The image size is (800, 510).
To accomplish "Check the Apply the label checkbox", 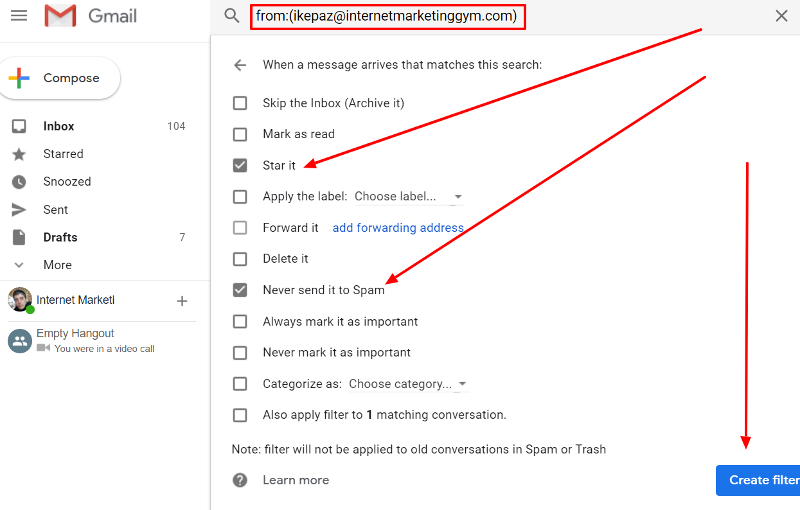I will pyautogui.click(x=240, y=196).
